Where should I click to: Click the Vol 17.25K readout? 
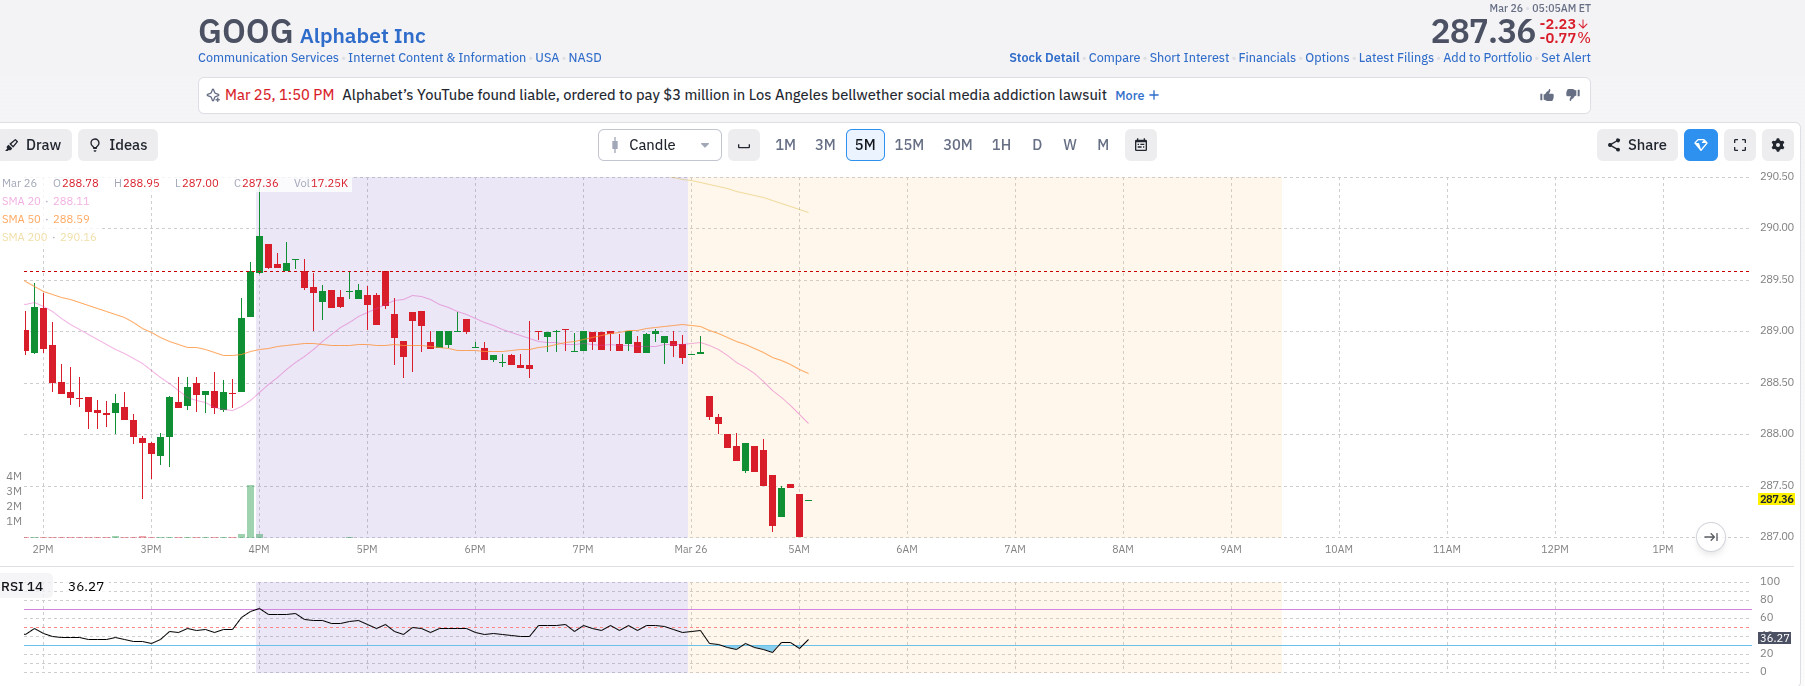pos(321,183)
